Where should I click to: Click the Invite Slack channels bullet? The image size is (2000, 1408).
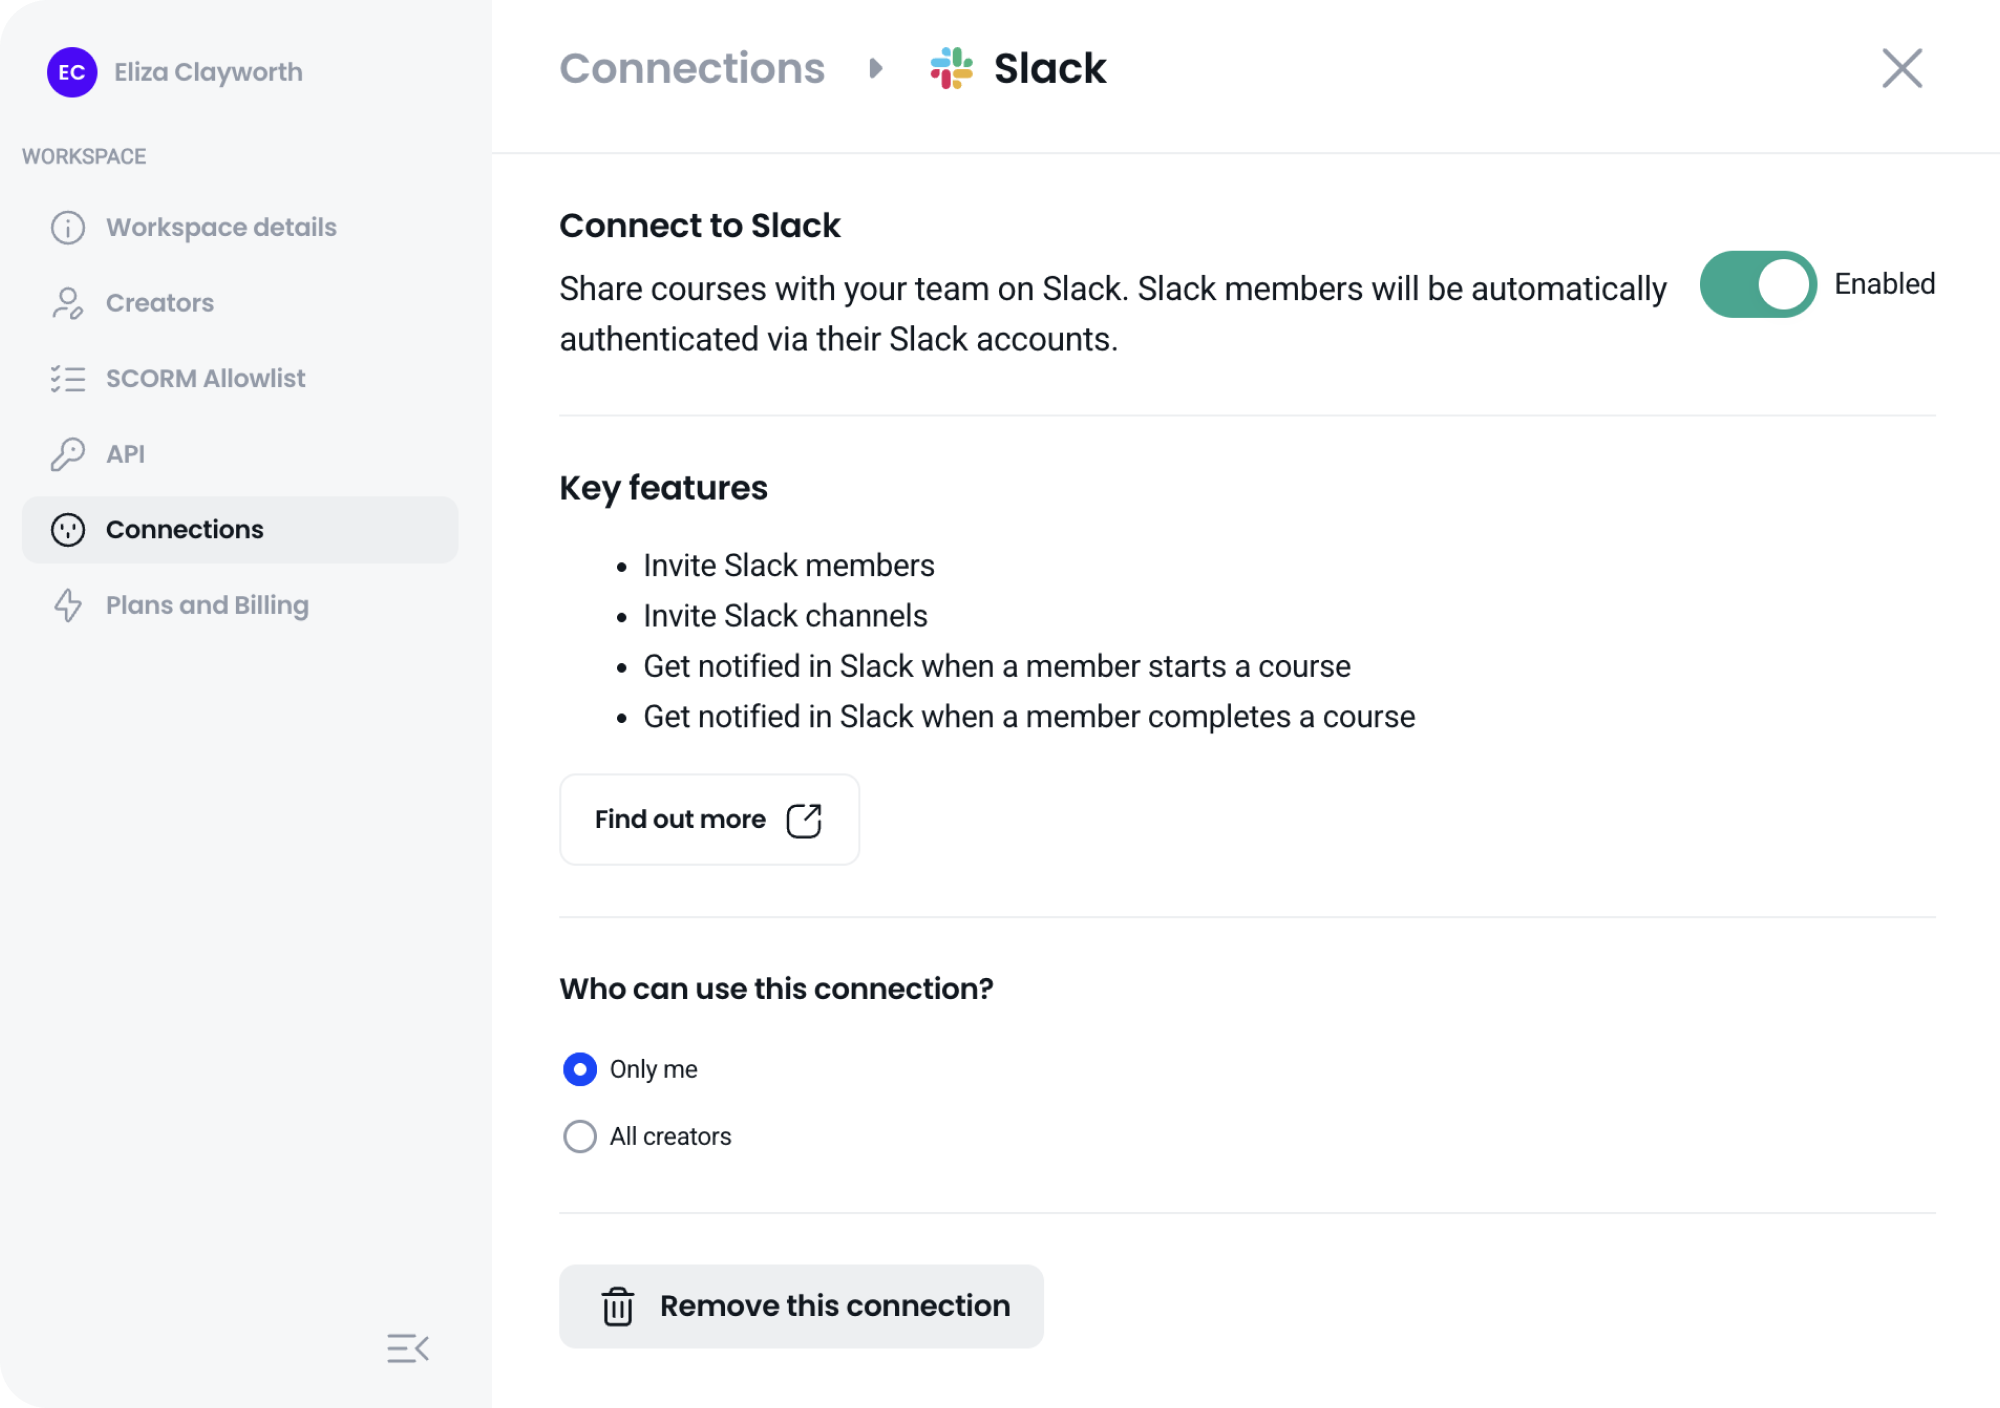click(786, 616)
